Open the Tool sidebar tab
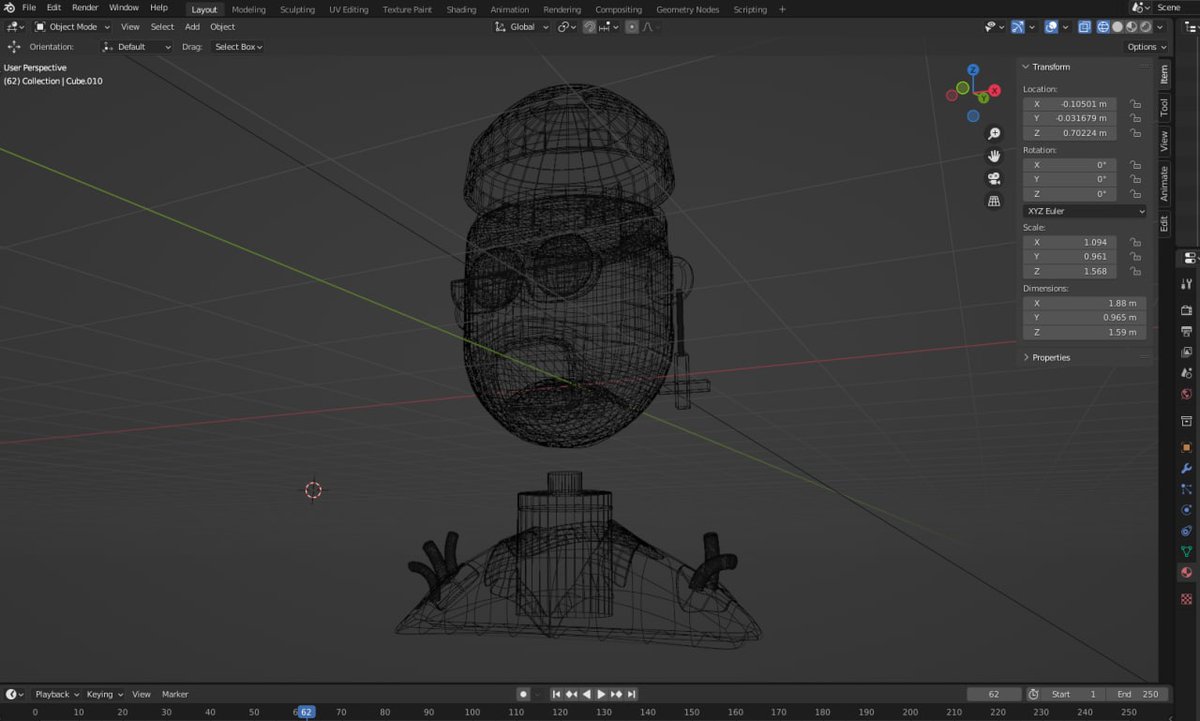The width and height of the screenshot is (1200, 721). (x=1164, y=107)
